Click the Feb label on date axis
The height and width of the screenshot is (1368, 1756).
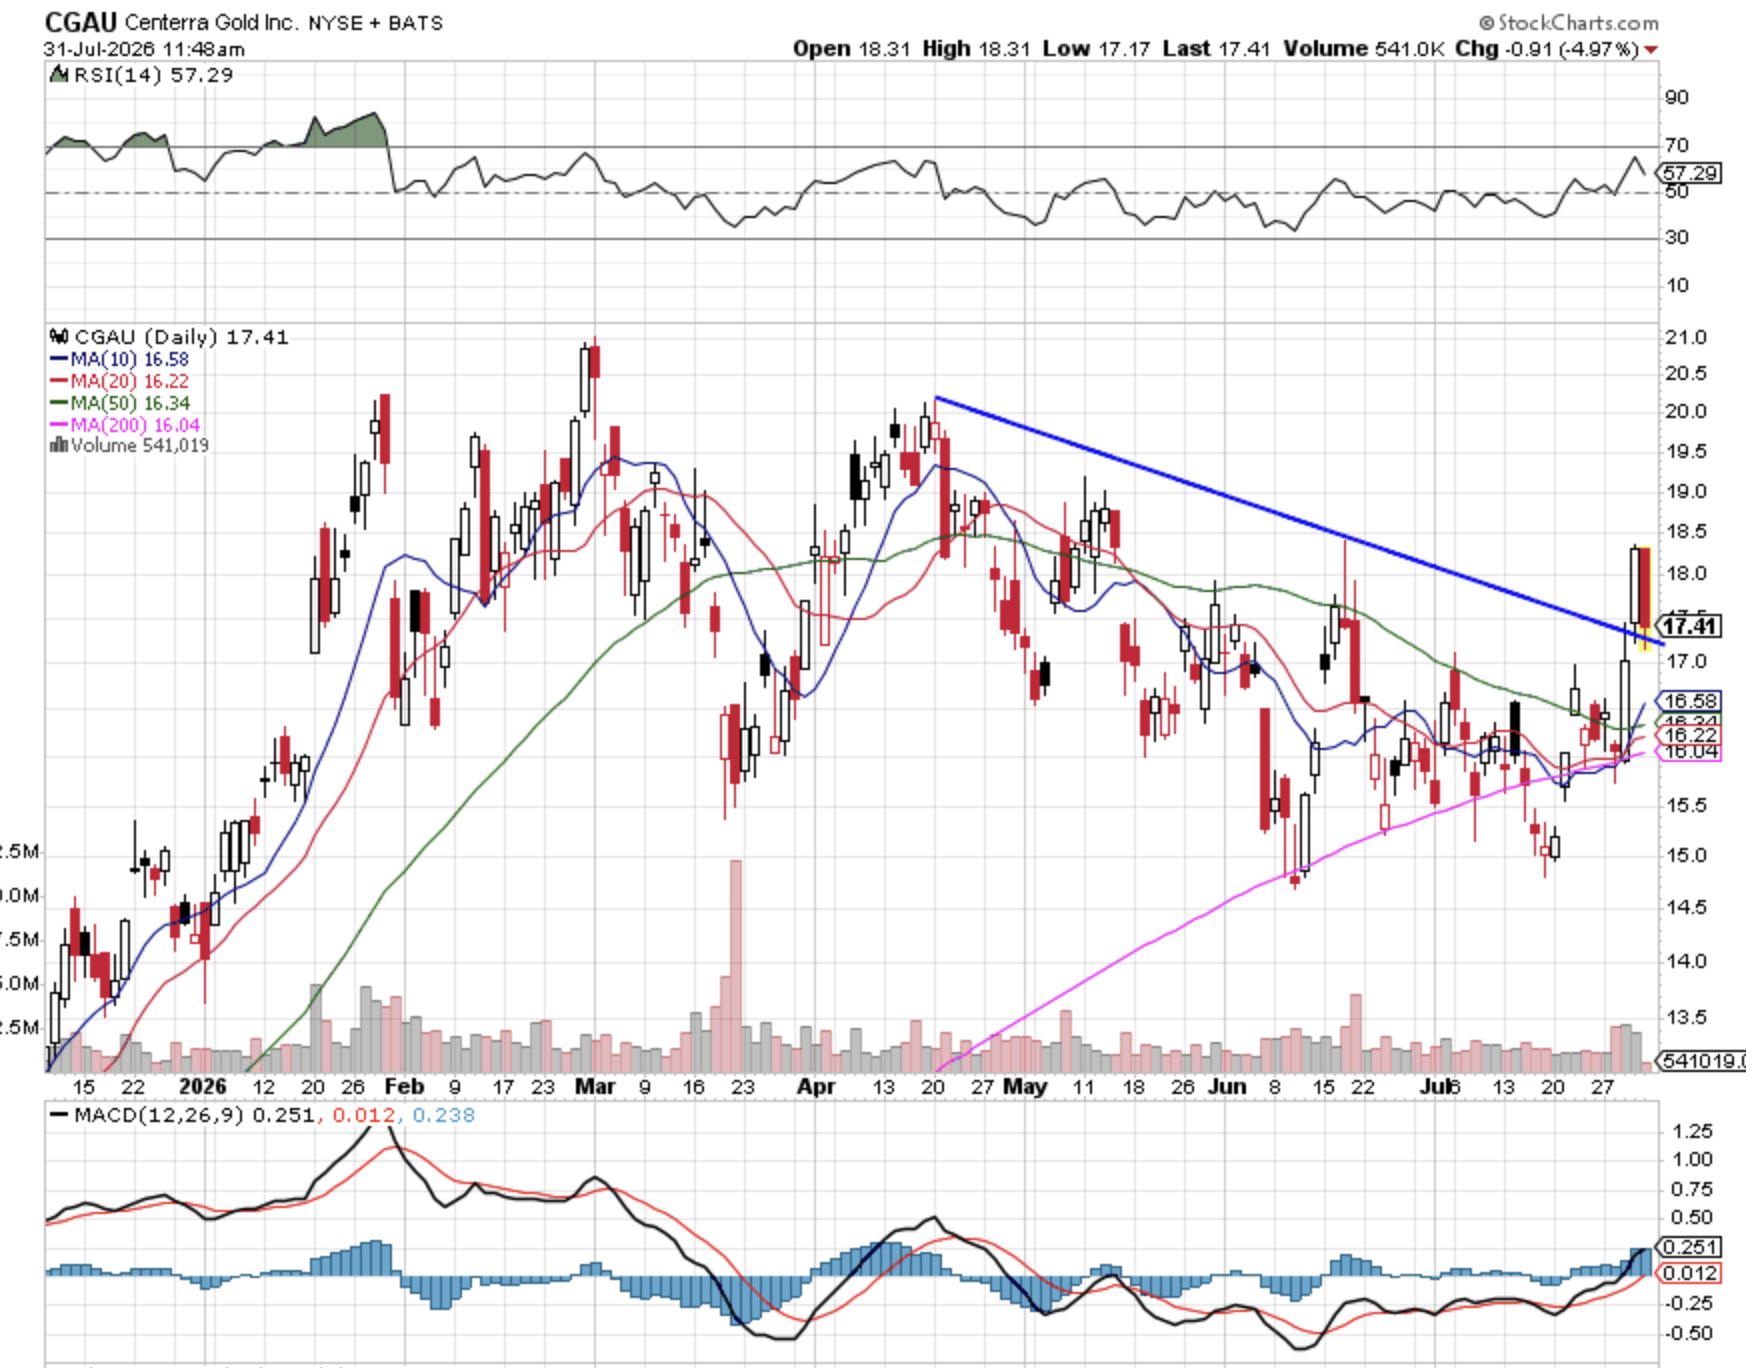point(404,1087)
